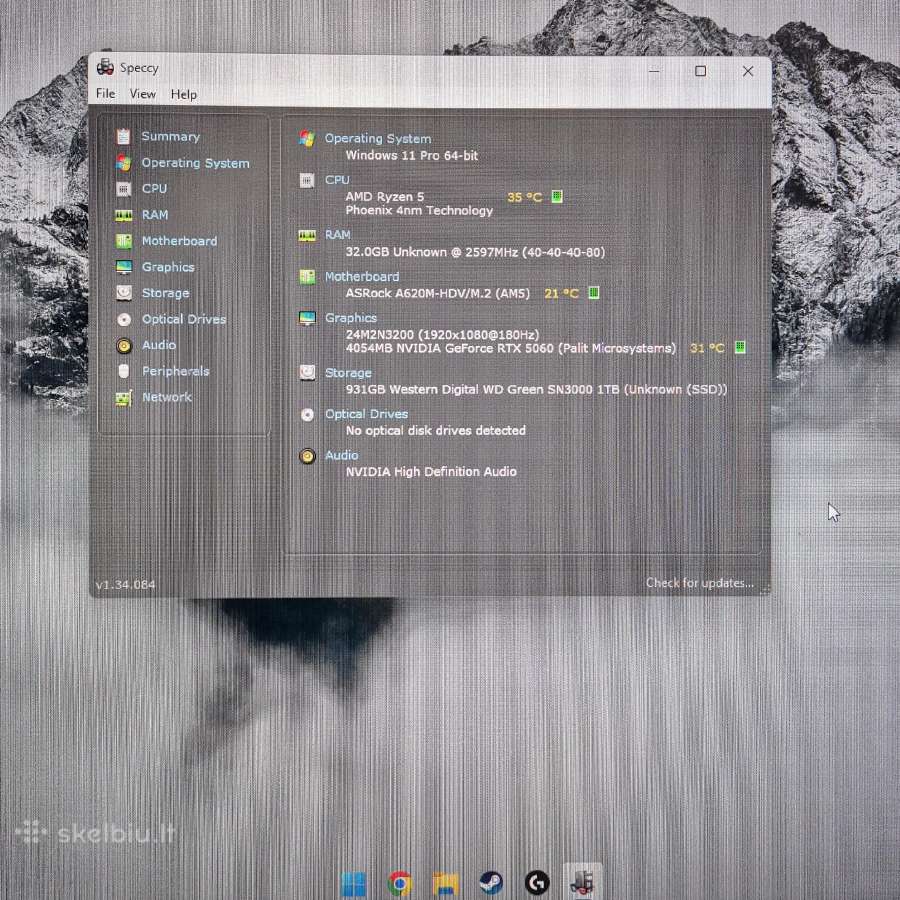900x900 pixels.
Task: Select Graphics in the sidebar
Action: point(168,267)
